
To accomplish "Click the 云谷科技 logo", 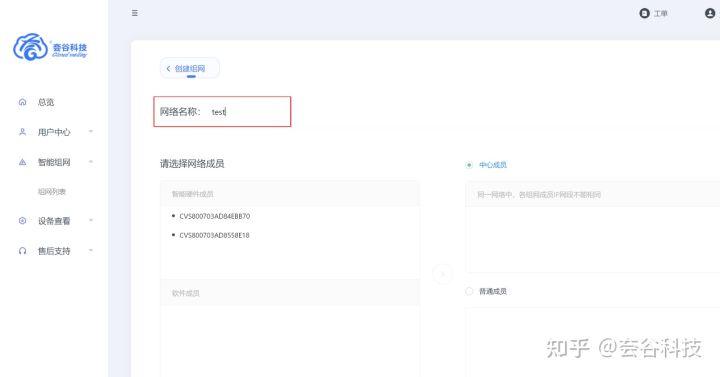I will click(50, 47).
